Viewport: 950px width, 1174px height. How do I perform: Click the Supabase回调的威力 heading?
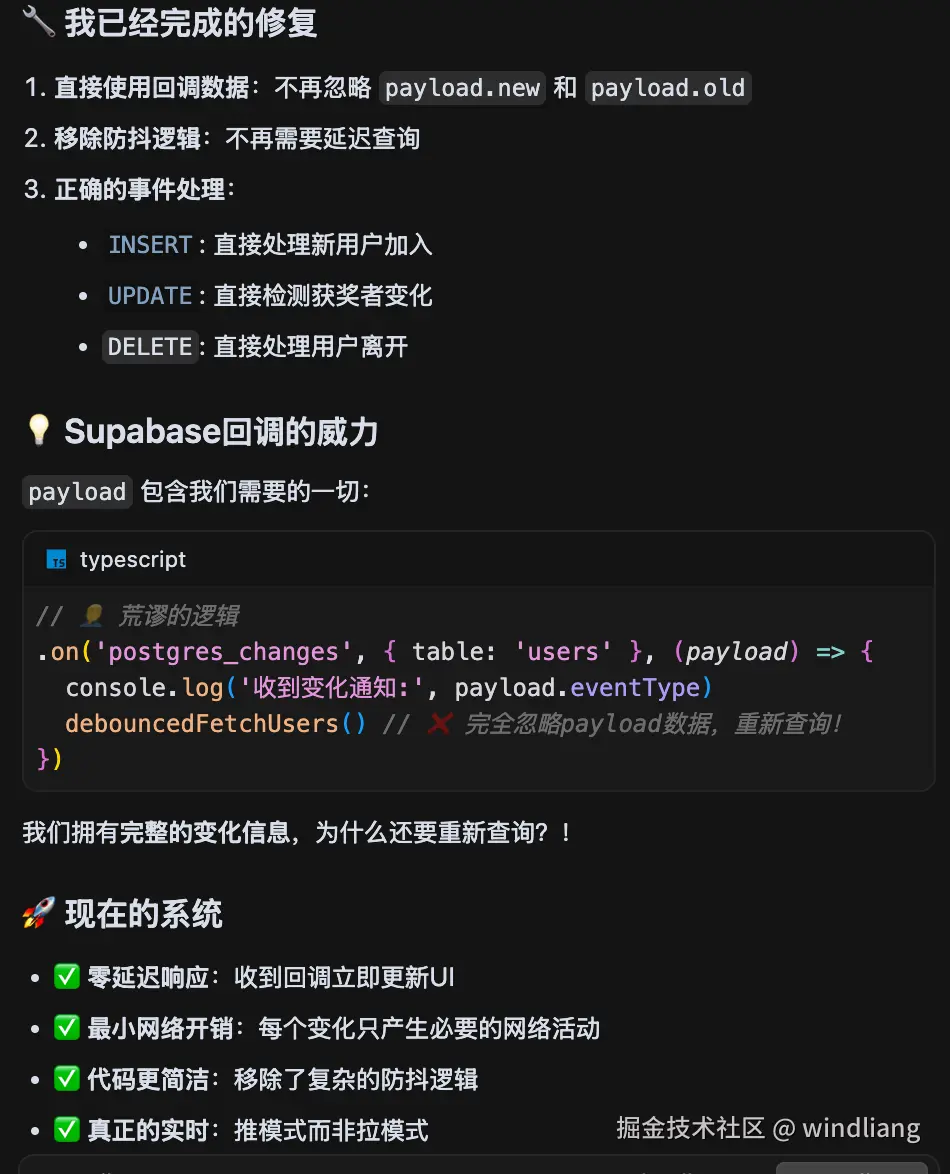point(221,431)
